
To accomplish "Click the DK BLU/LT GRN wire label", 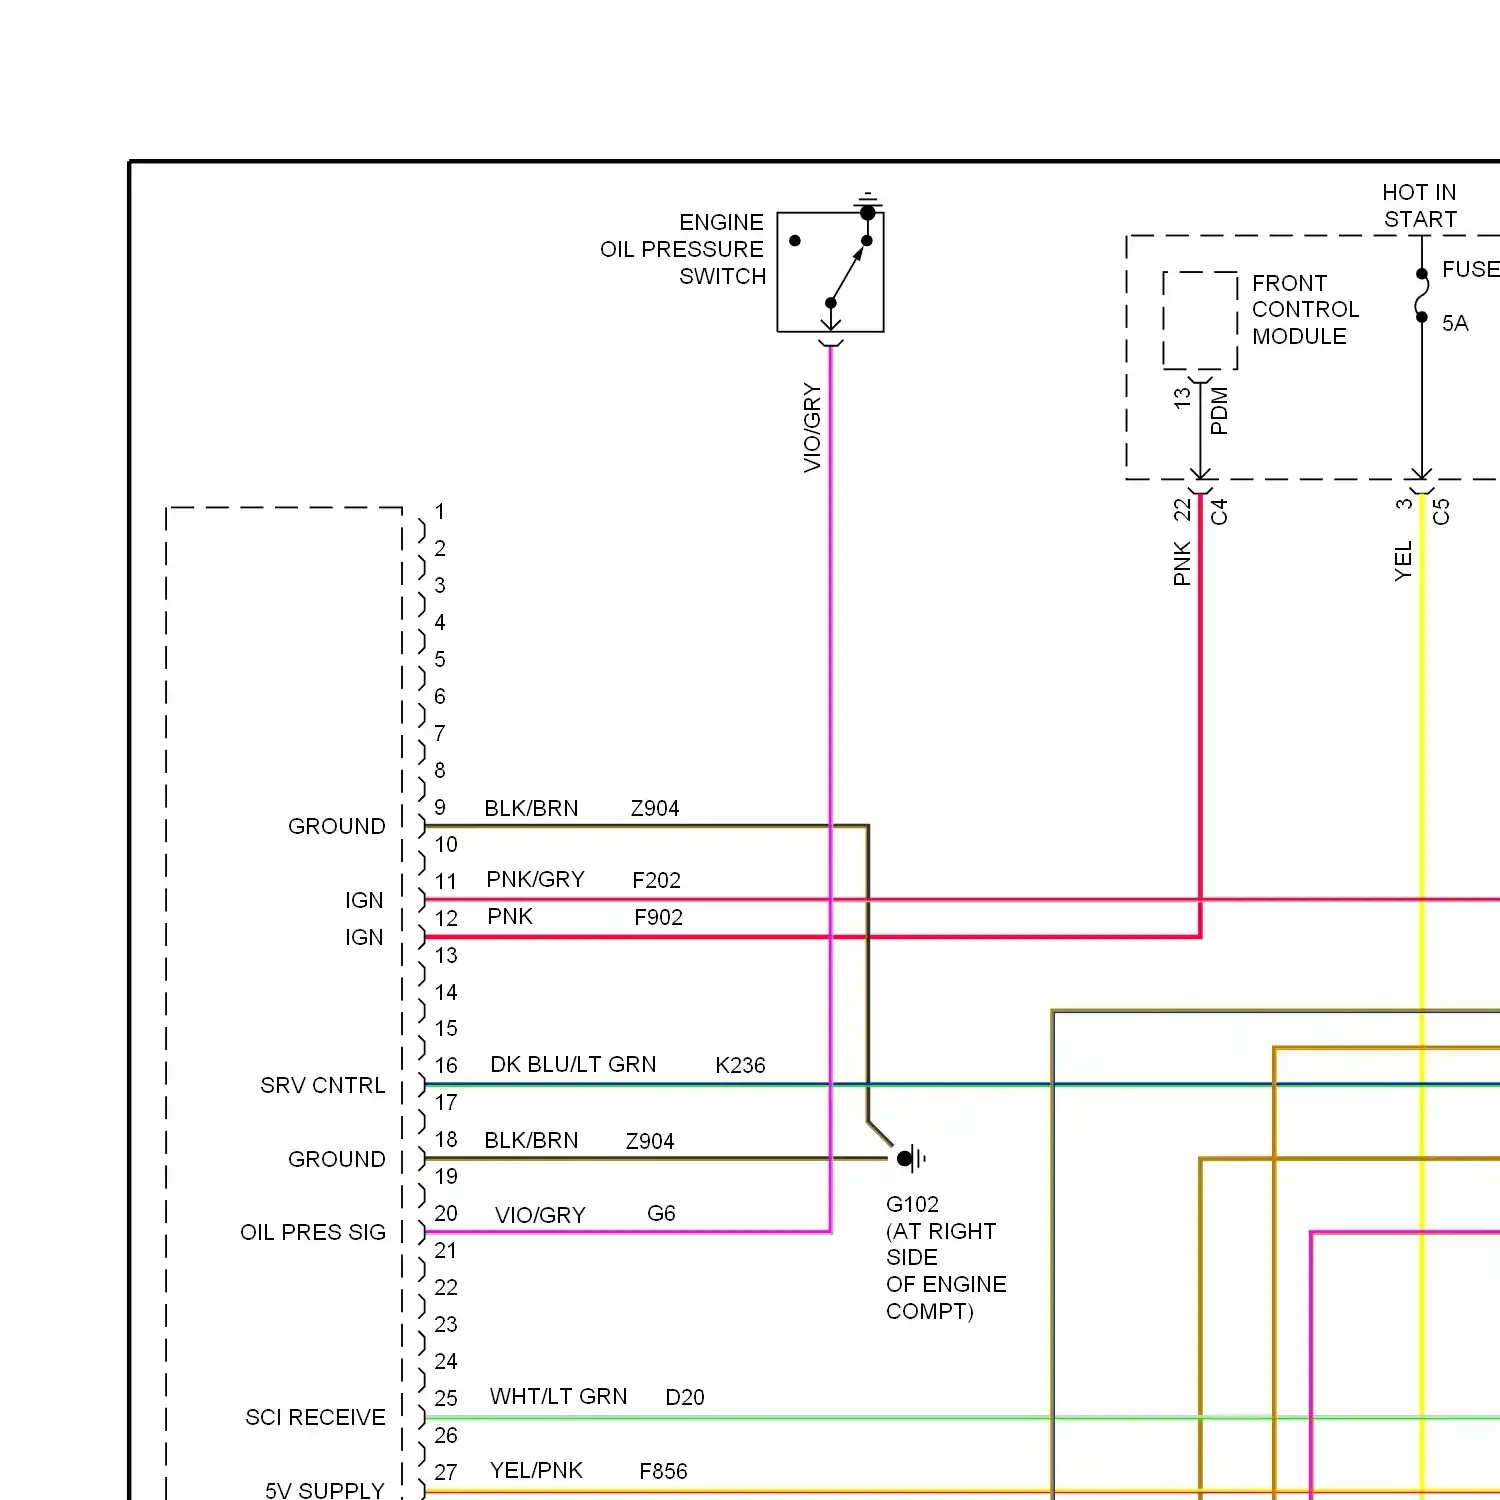I will [573, 1065].
